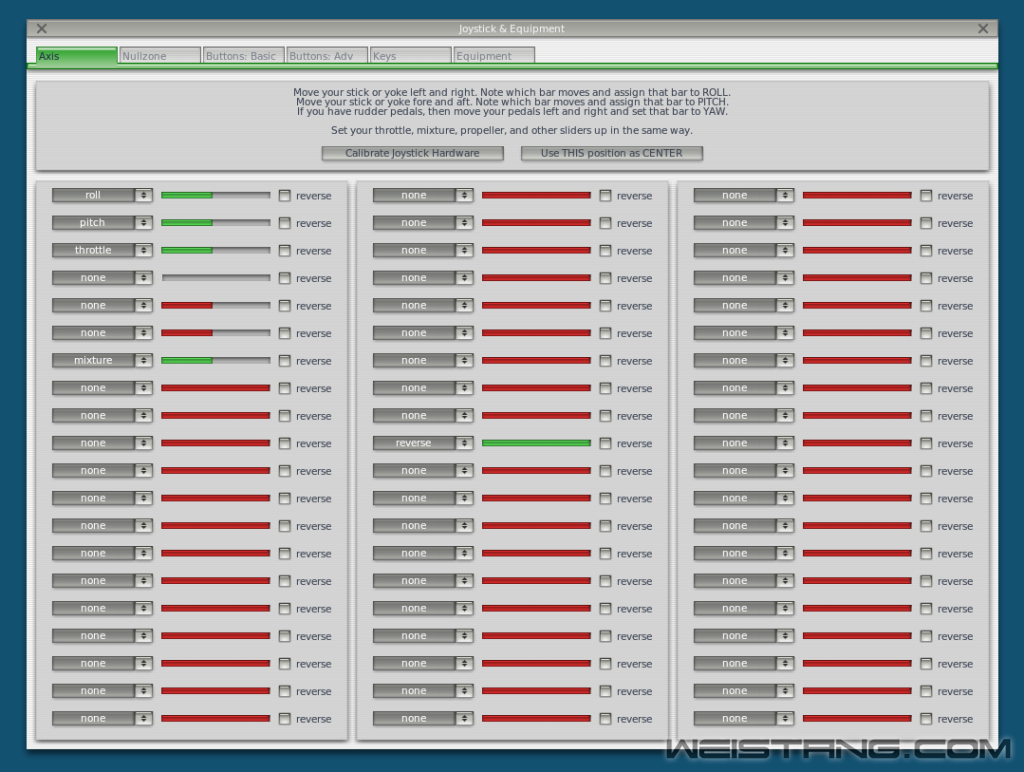This screenshot has height=772, width=1024.
Task: Open the none dropdown beside the empty gray bar
Action: [x=103, y=278]
